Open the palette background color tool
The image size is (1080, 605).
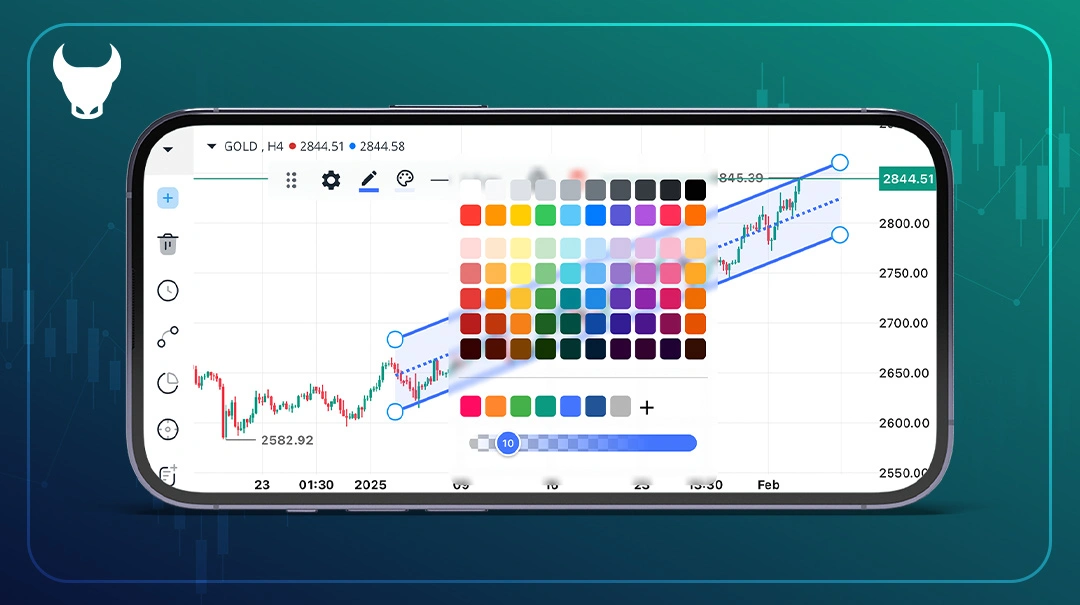click(404, 180)
